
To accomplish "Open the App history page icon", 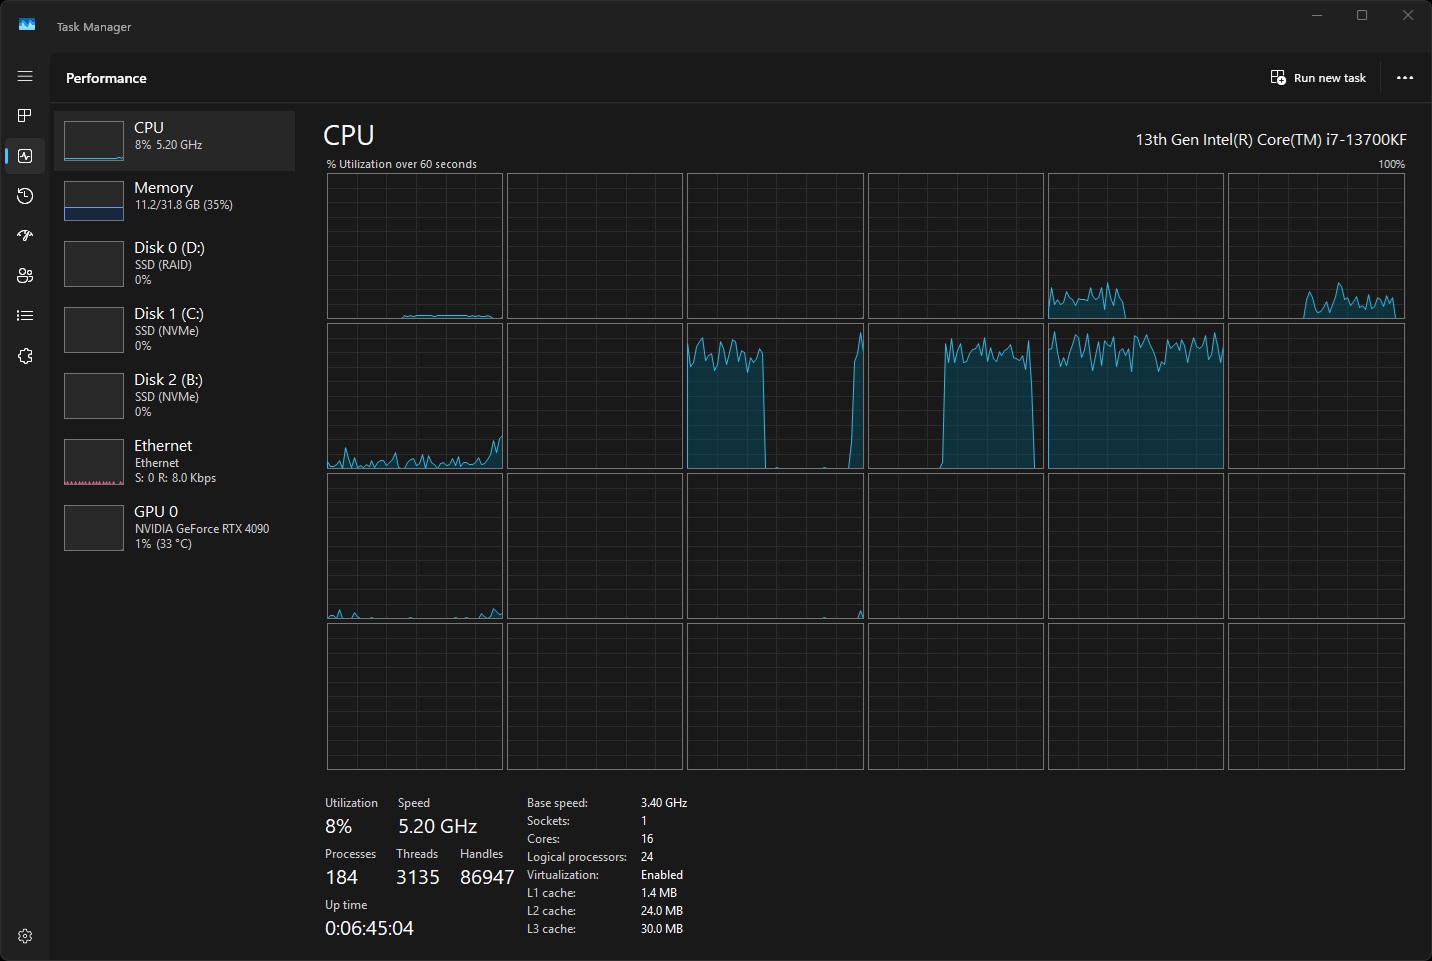I will [x=25, y=196].
